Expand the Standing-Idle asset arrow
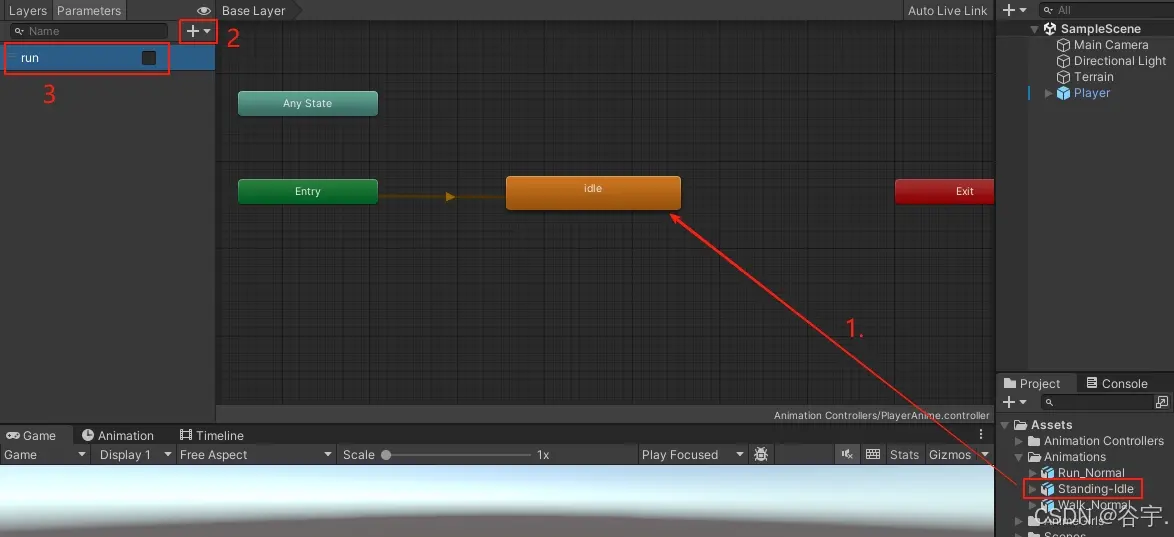This screenshot has height=537, width=1174. [1033, 489]
